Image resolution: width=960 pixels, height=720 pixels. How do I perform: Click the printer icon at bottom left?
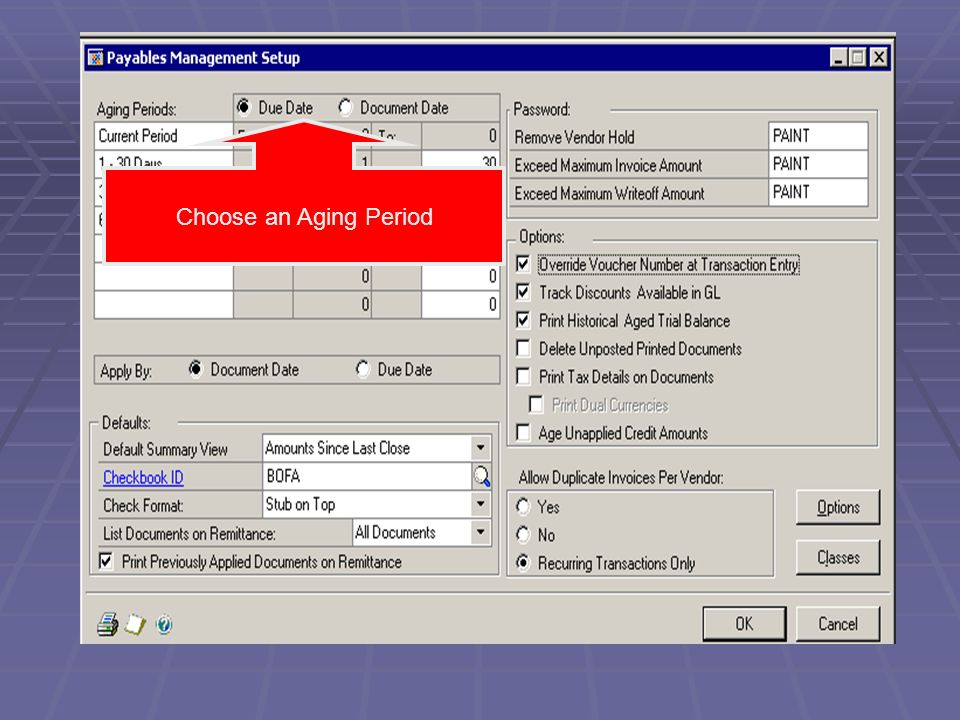click(x=108, y=624)
